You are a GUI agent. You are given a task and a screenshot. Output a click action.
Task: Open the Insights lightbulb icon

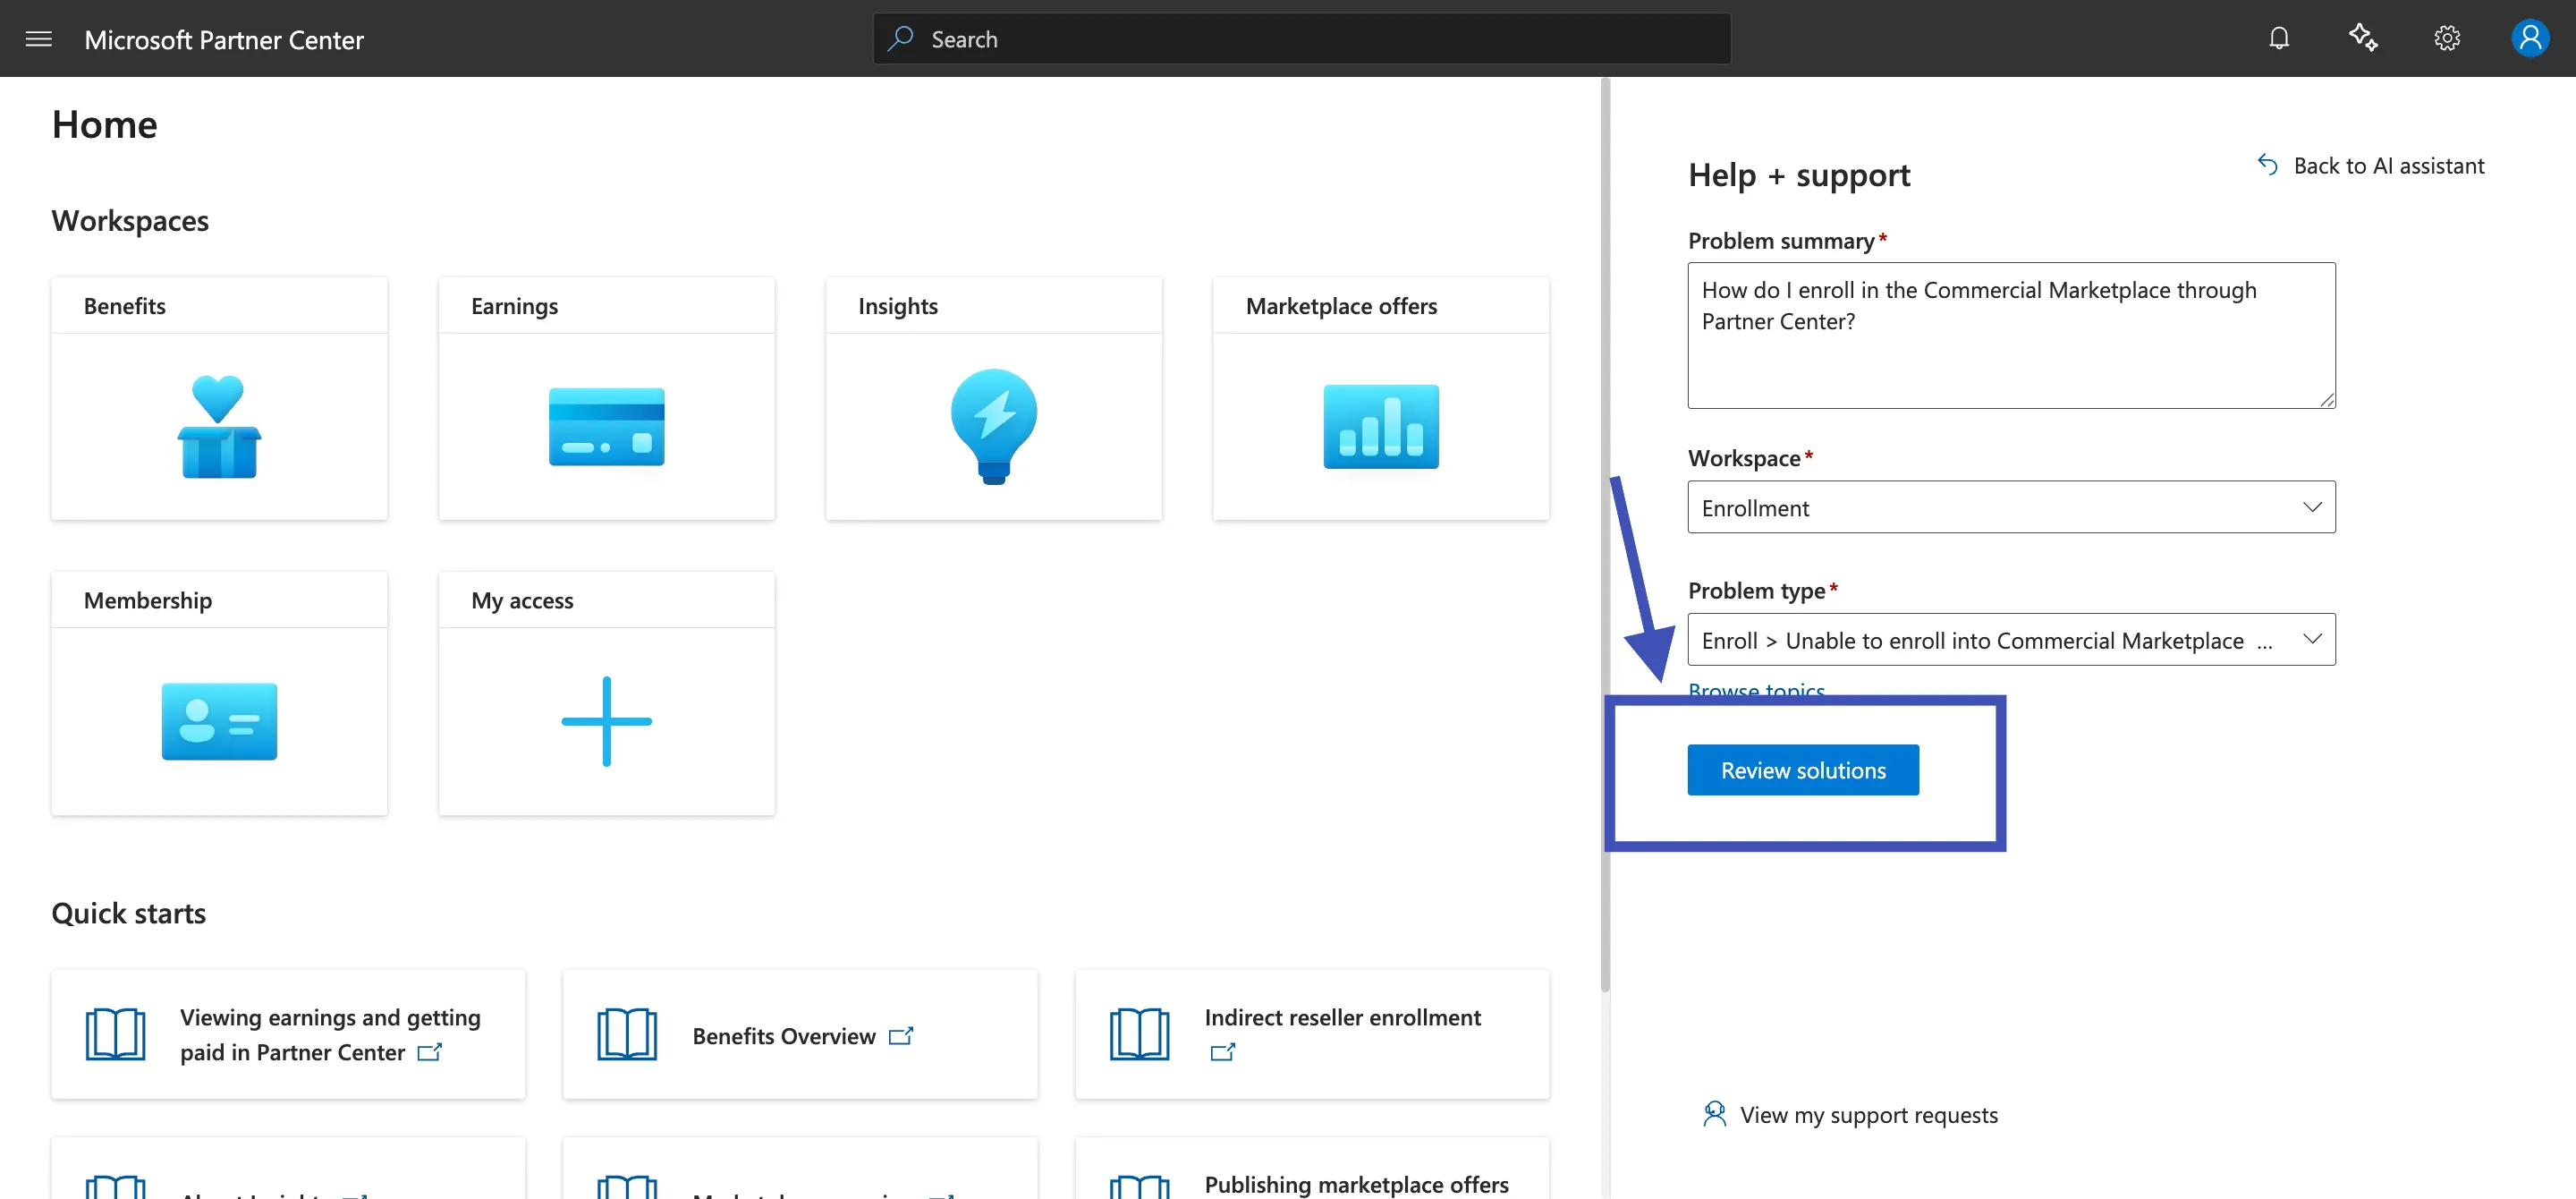pyautogui.click(x=993, y=426)
